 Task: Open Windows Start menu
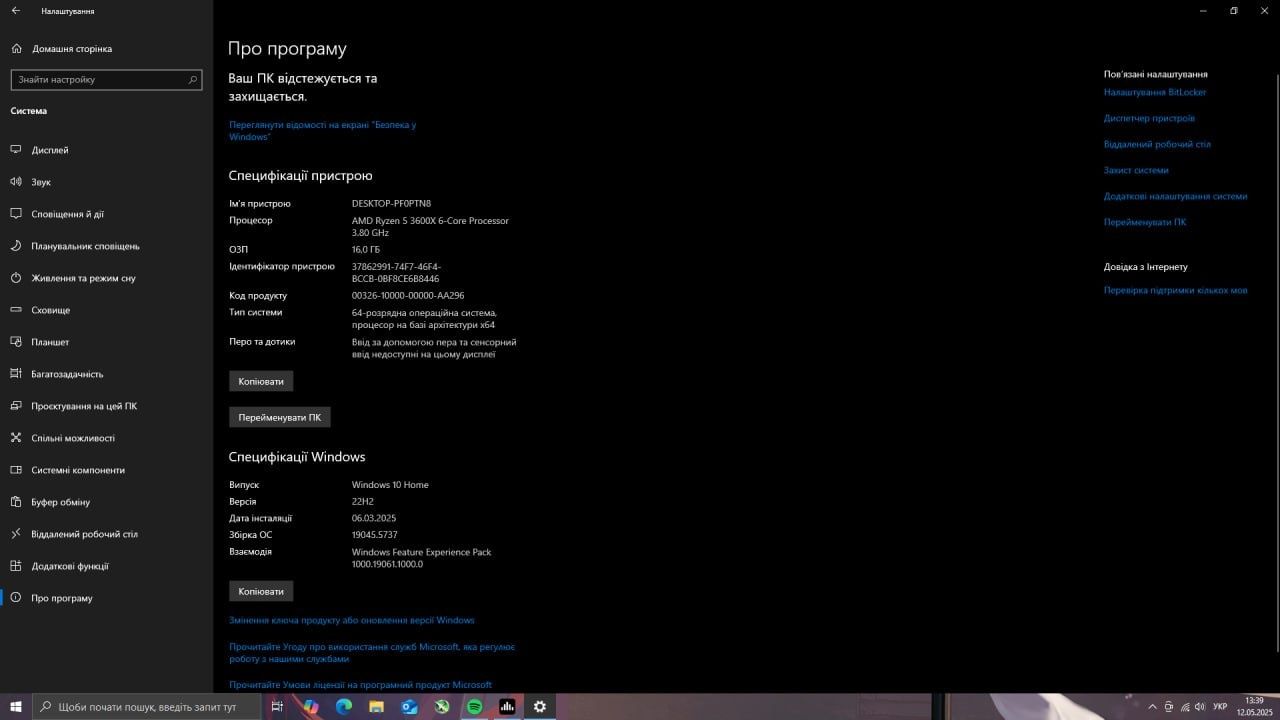[x=16, y=707]
